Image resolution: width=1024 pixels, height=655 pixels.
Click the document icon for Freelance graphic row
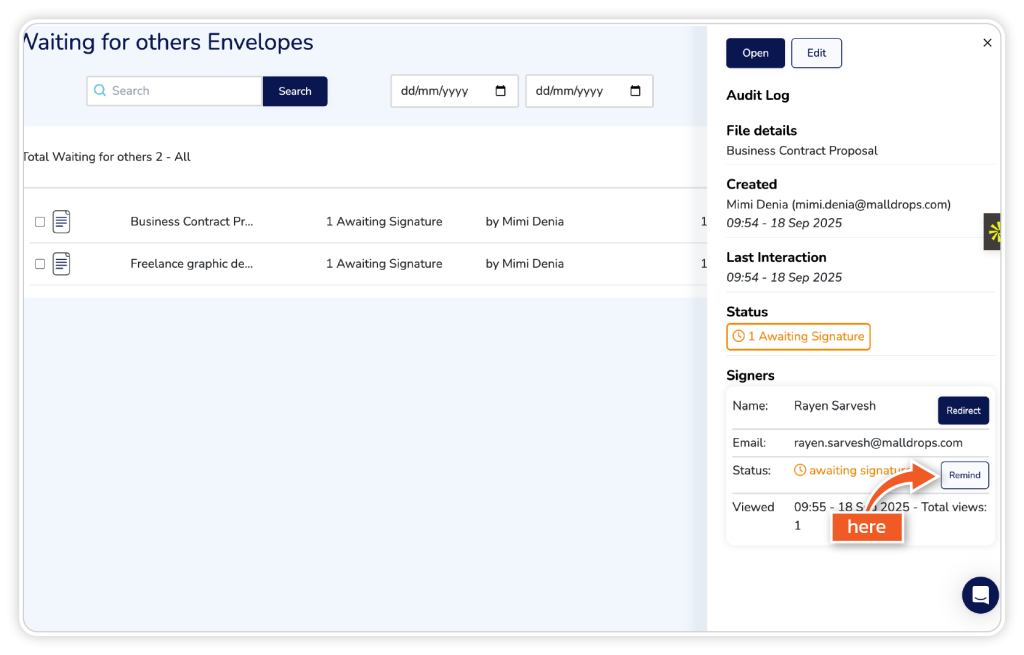click(x=61, y=264)
